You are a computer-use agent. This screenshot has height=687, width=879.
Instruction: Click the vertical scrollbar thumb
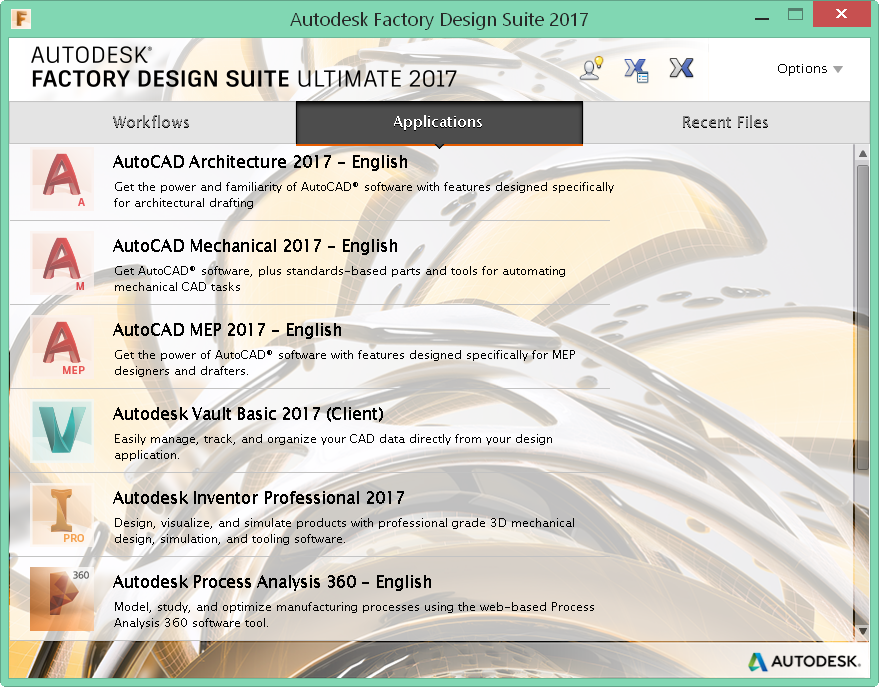(x=863, y=318)
